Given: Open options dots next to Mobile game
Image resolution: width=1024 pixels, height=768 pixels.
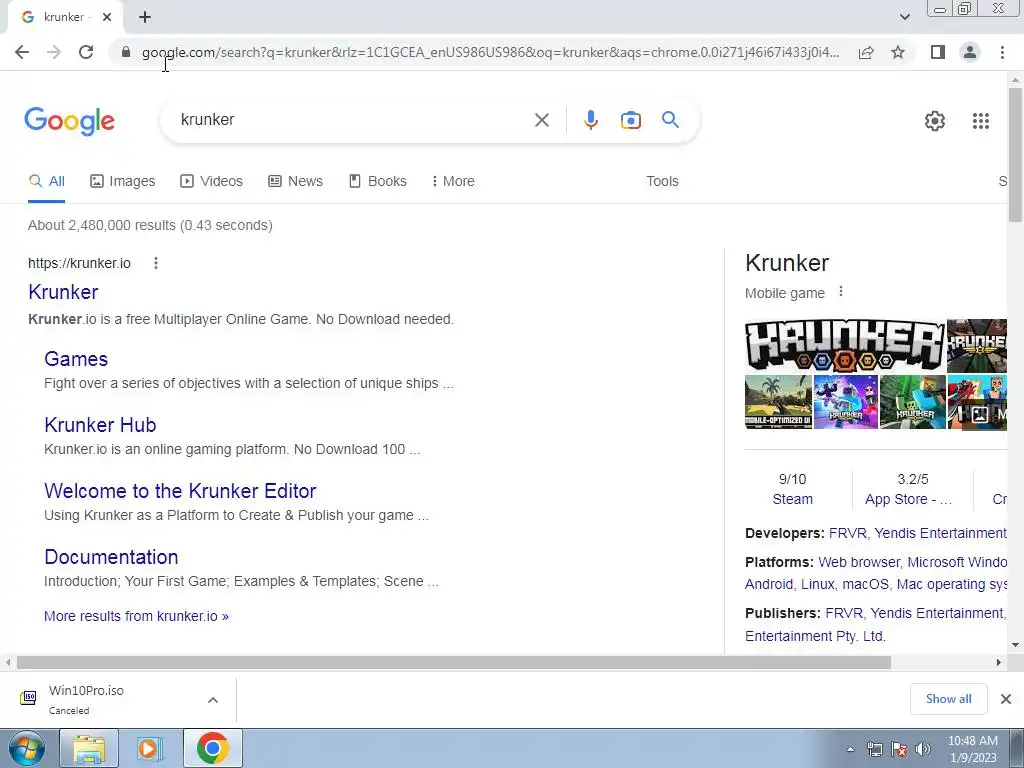Looking at the screenshot, I should click(841, 292).
